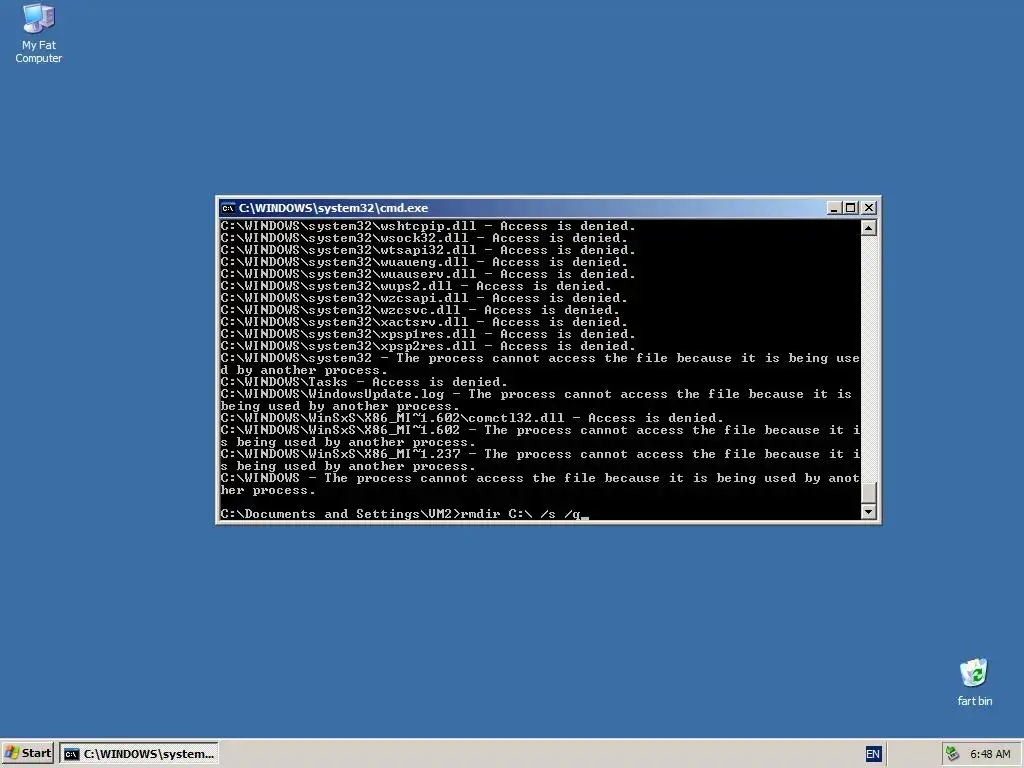Click the xpsp1res.dll access denied line
The image size is (1024, 768).
pos(428,334)
